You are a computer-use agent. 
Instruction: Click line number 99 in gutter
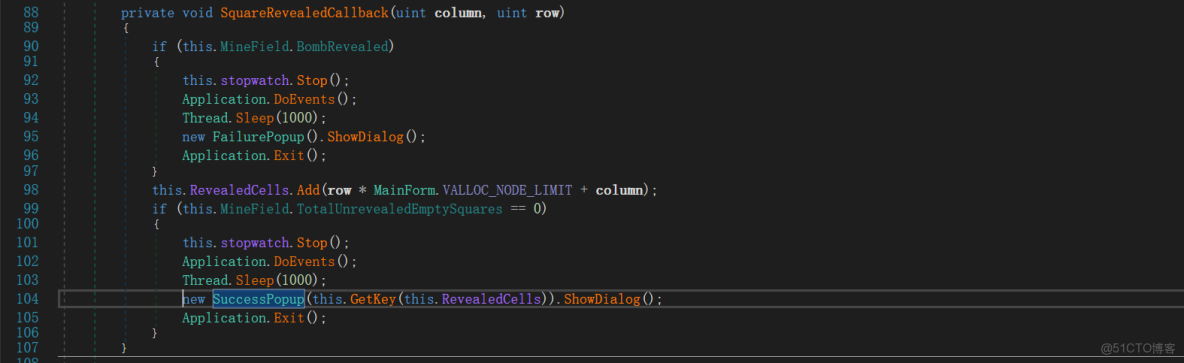pyautogui.click(x=32, y=209)
